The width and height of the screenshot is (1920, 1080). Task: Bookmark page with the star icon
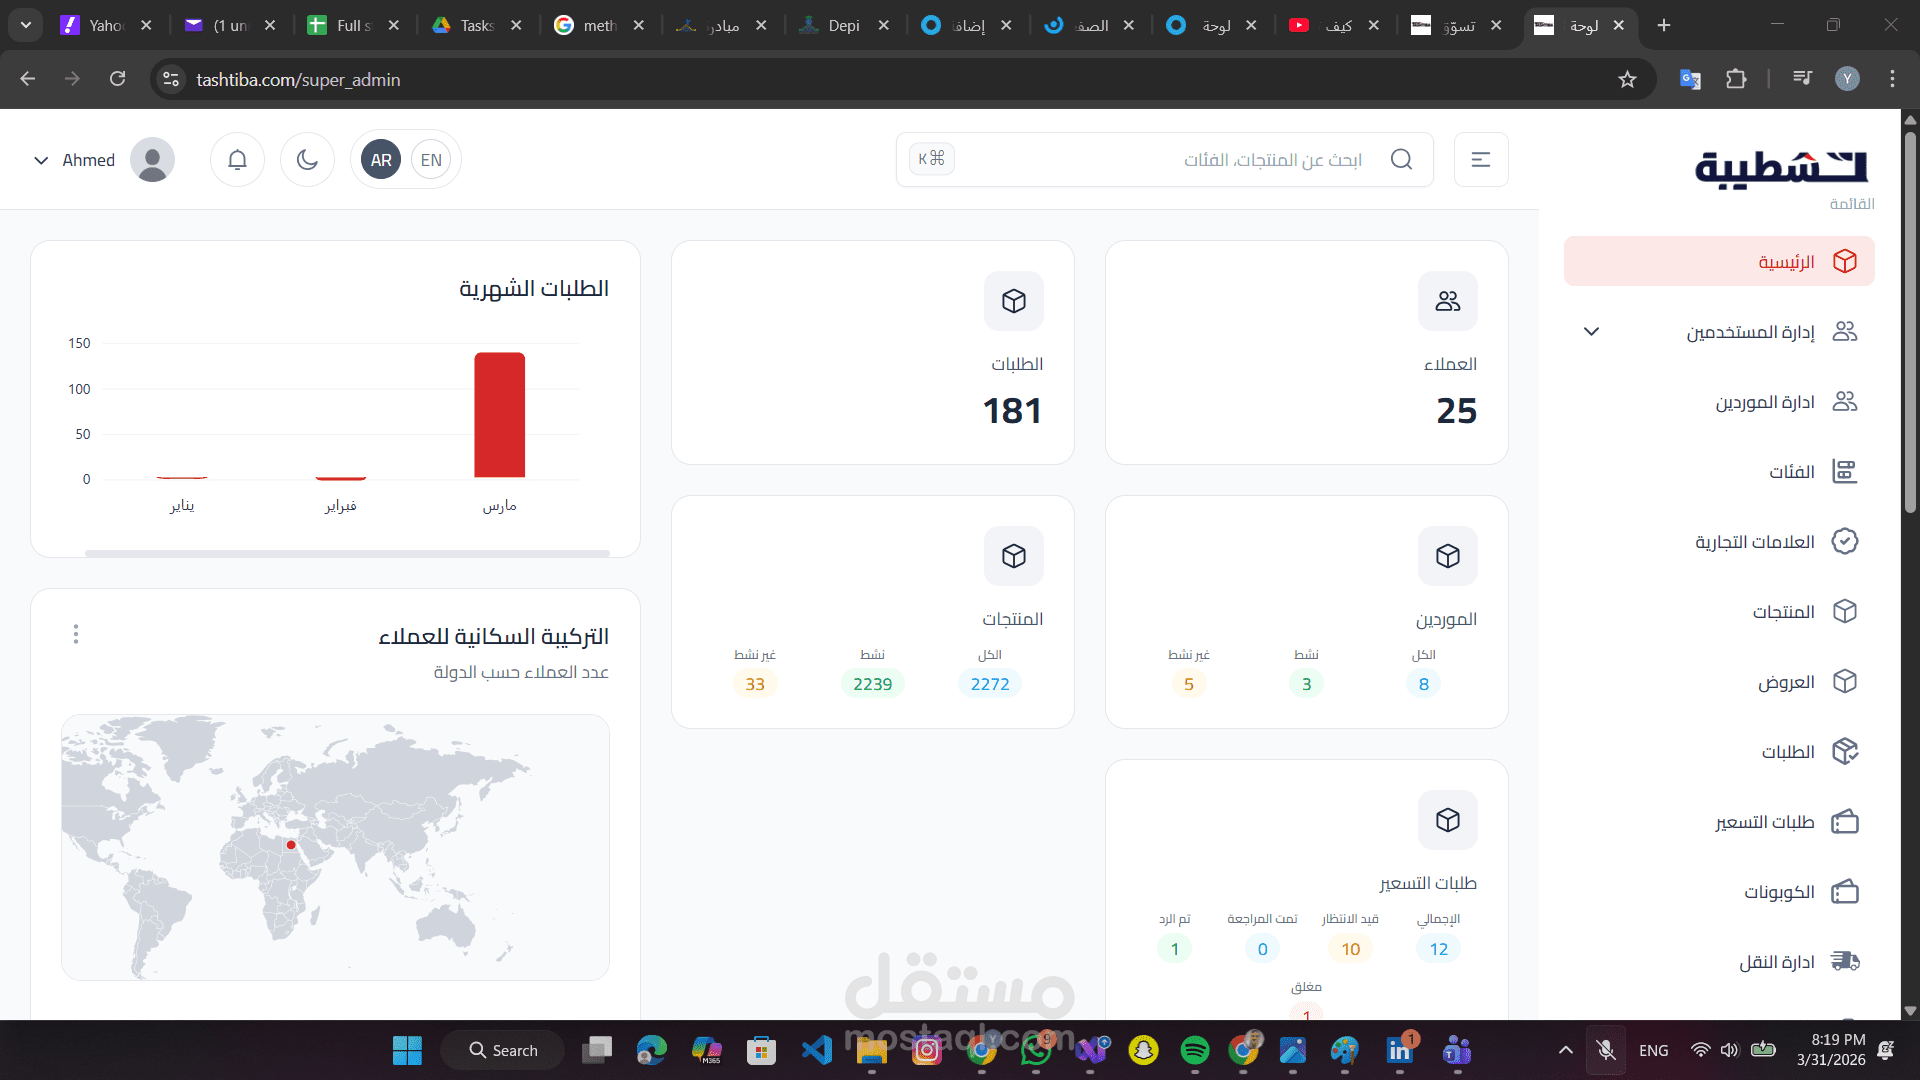pos(1627,80)
